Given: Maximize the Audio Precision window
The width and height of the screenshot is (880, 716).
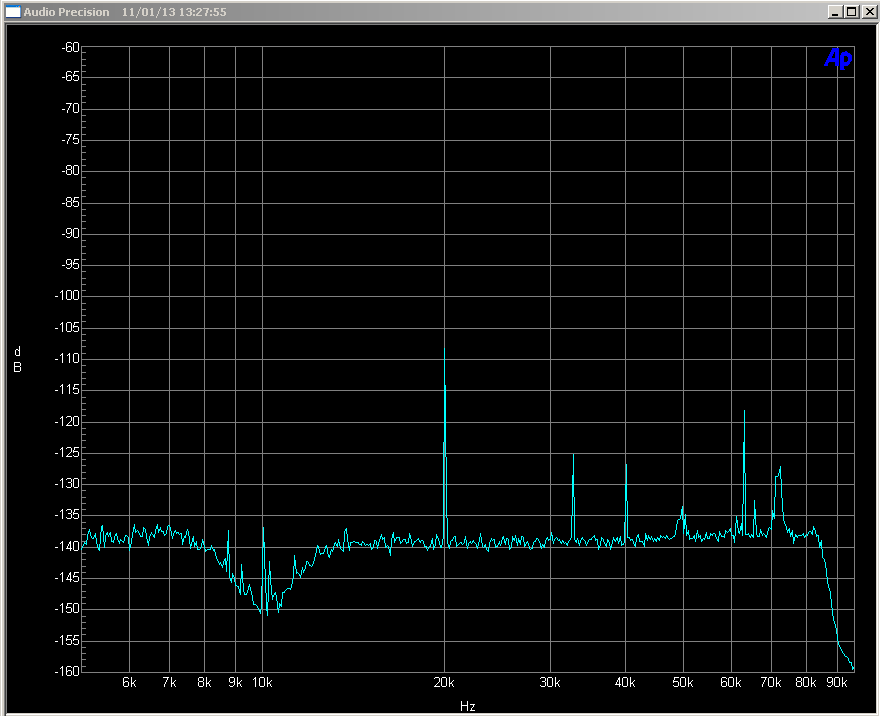Looking at the screenshot, I should (851, 12).
